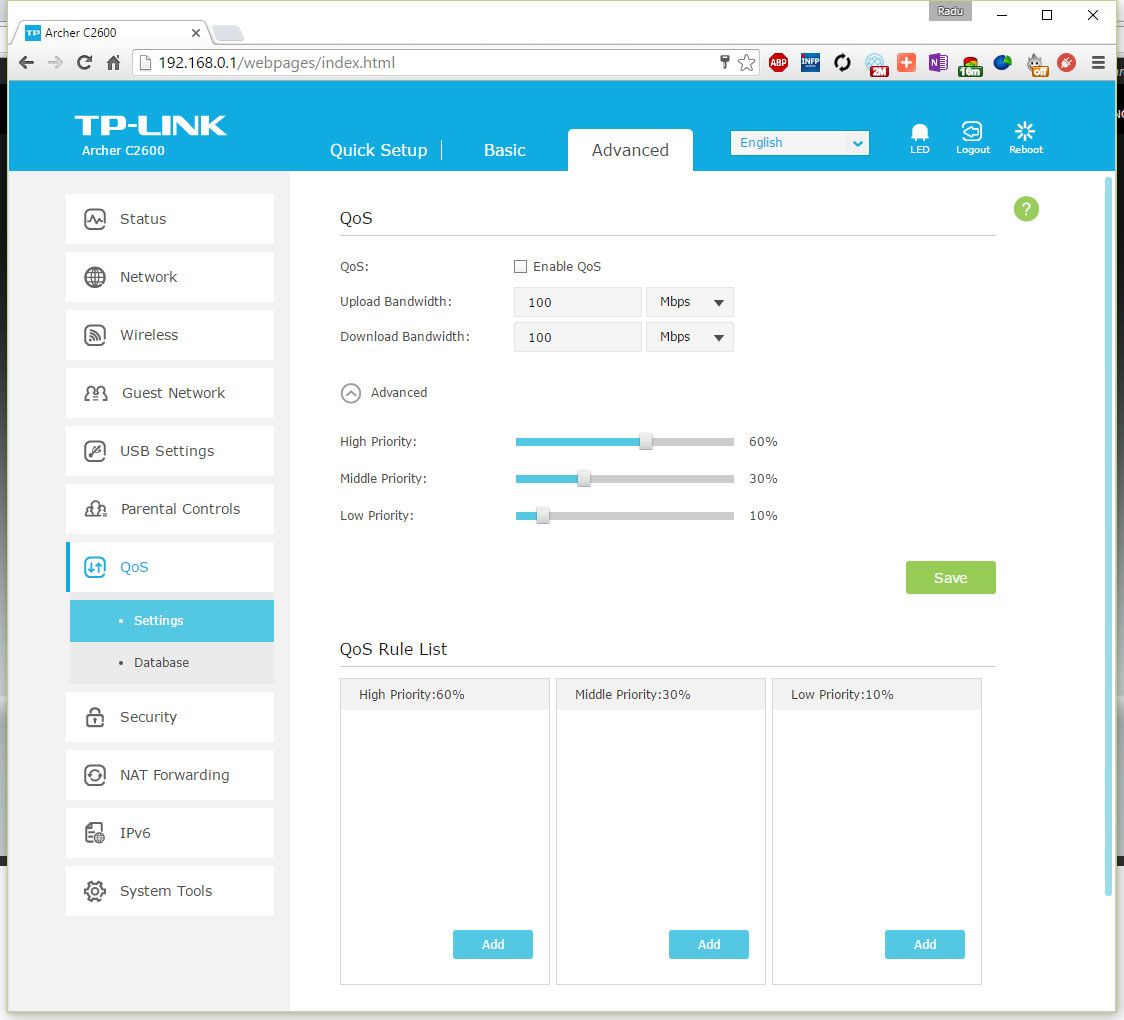Click the High Priority slider handle
This screenshot has height=1020, width=1124.
(646, 442)
